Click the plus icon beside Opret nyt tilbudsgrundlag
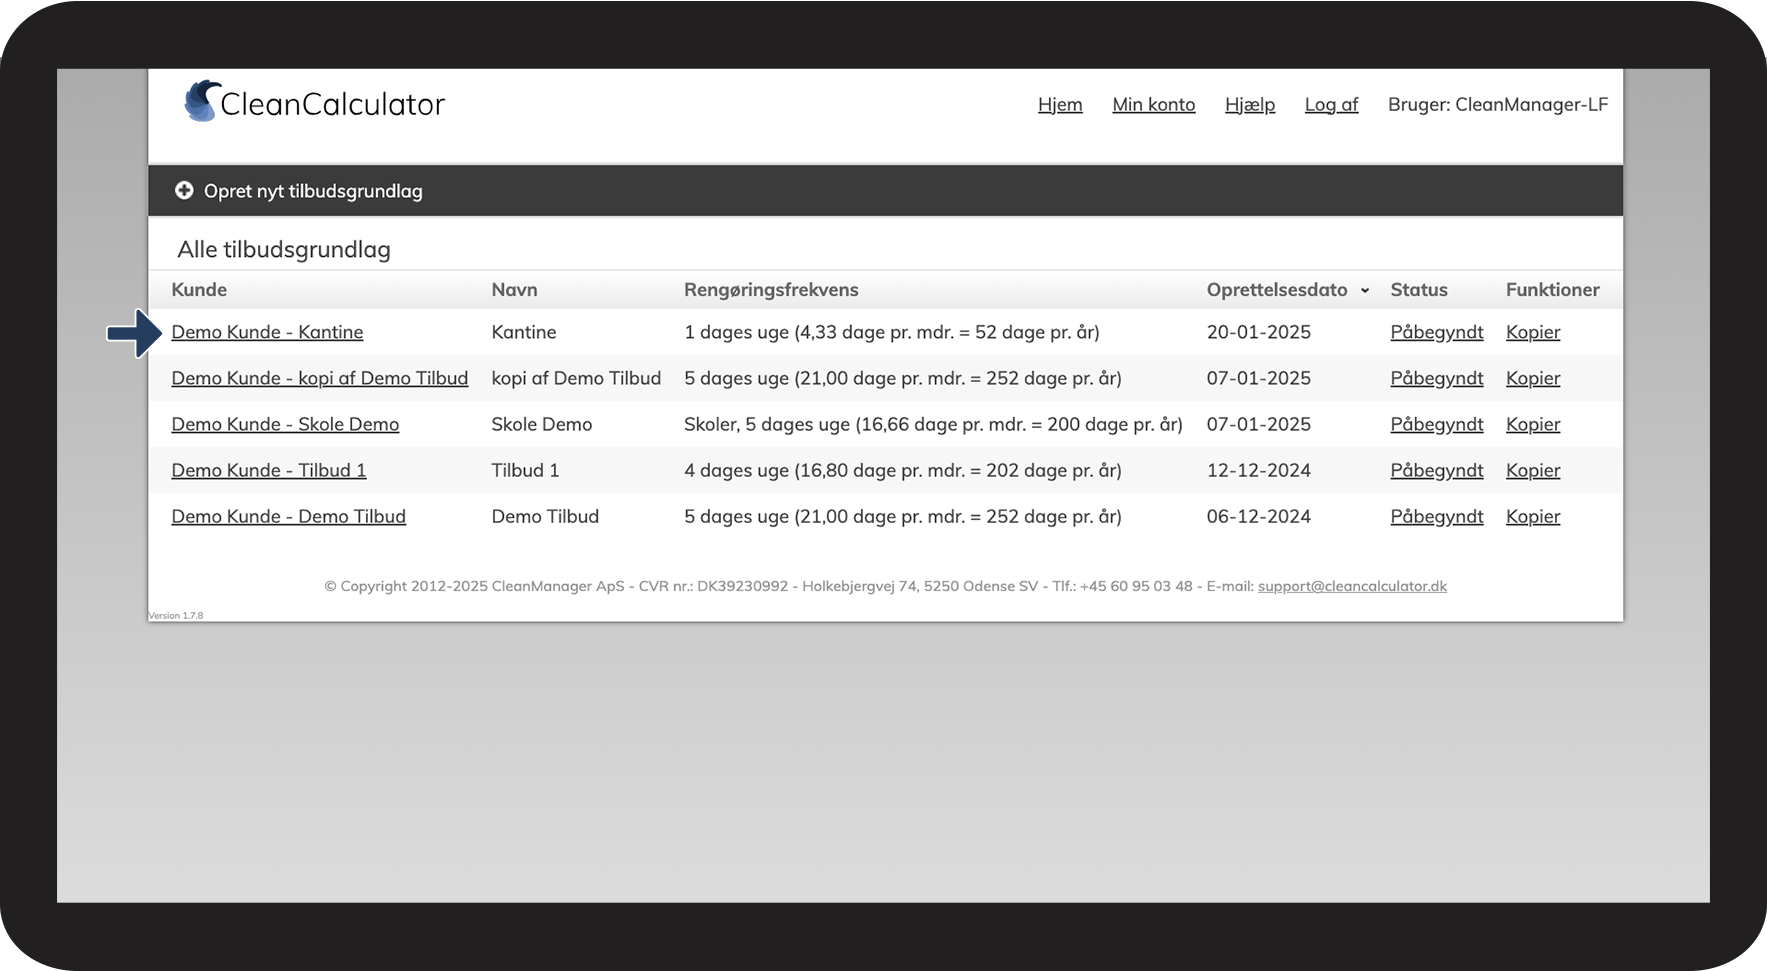Image resolution: width=1767 pixels, height=971 pixels. click(x=184, y=190)
